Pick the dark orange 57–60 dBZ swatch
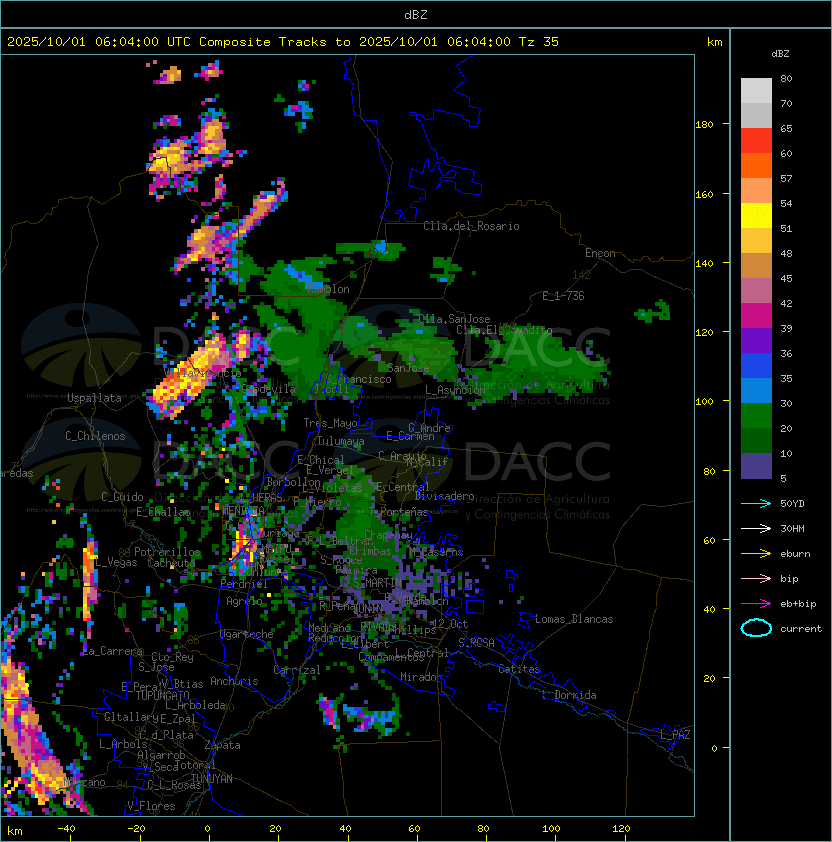832x842 pixels. [756, 165]
